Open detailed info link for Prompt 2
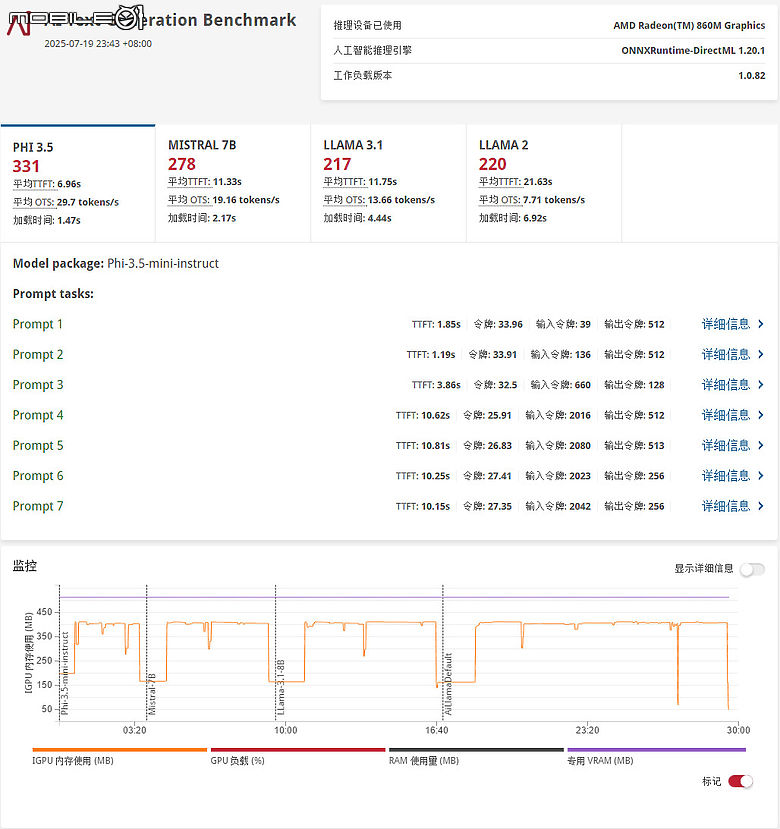 726,354
